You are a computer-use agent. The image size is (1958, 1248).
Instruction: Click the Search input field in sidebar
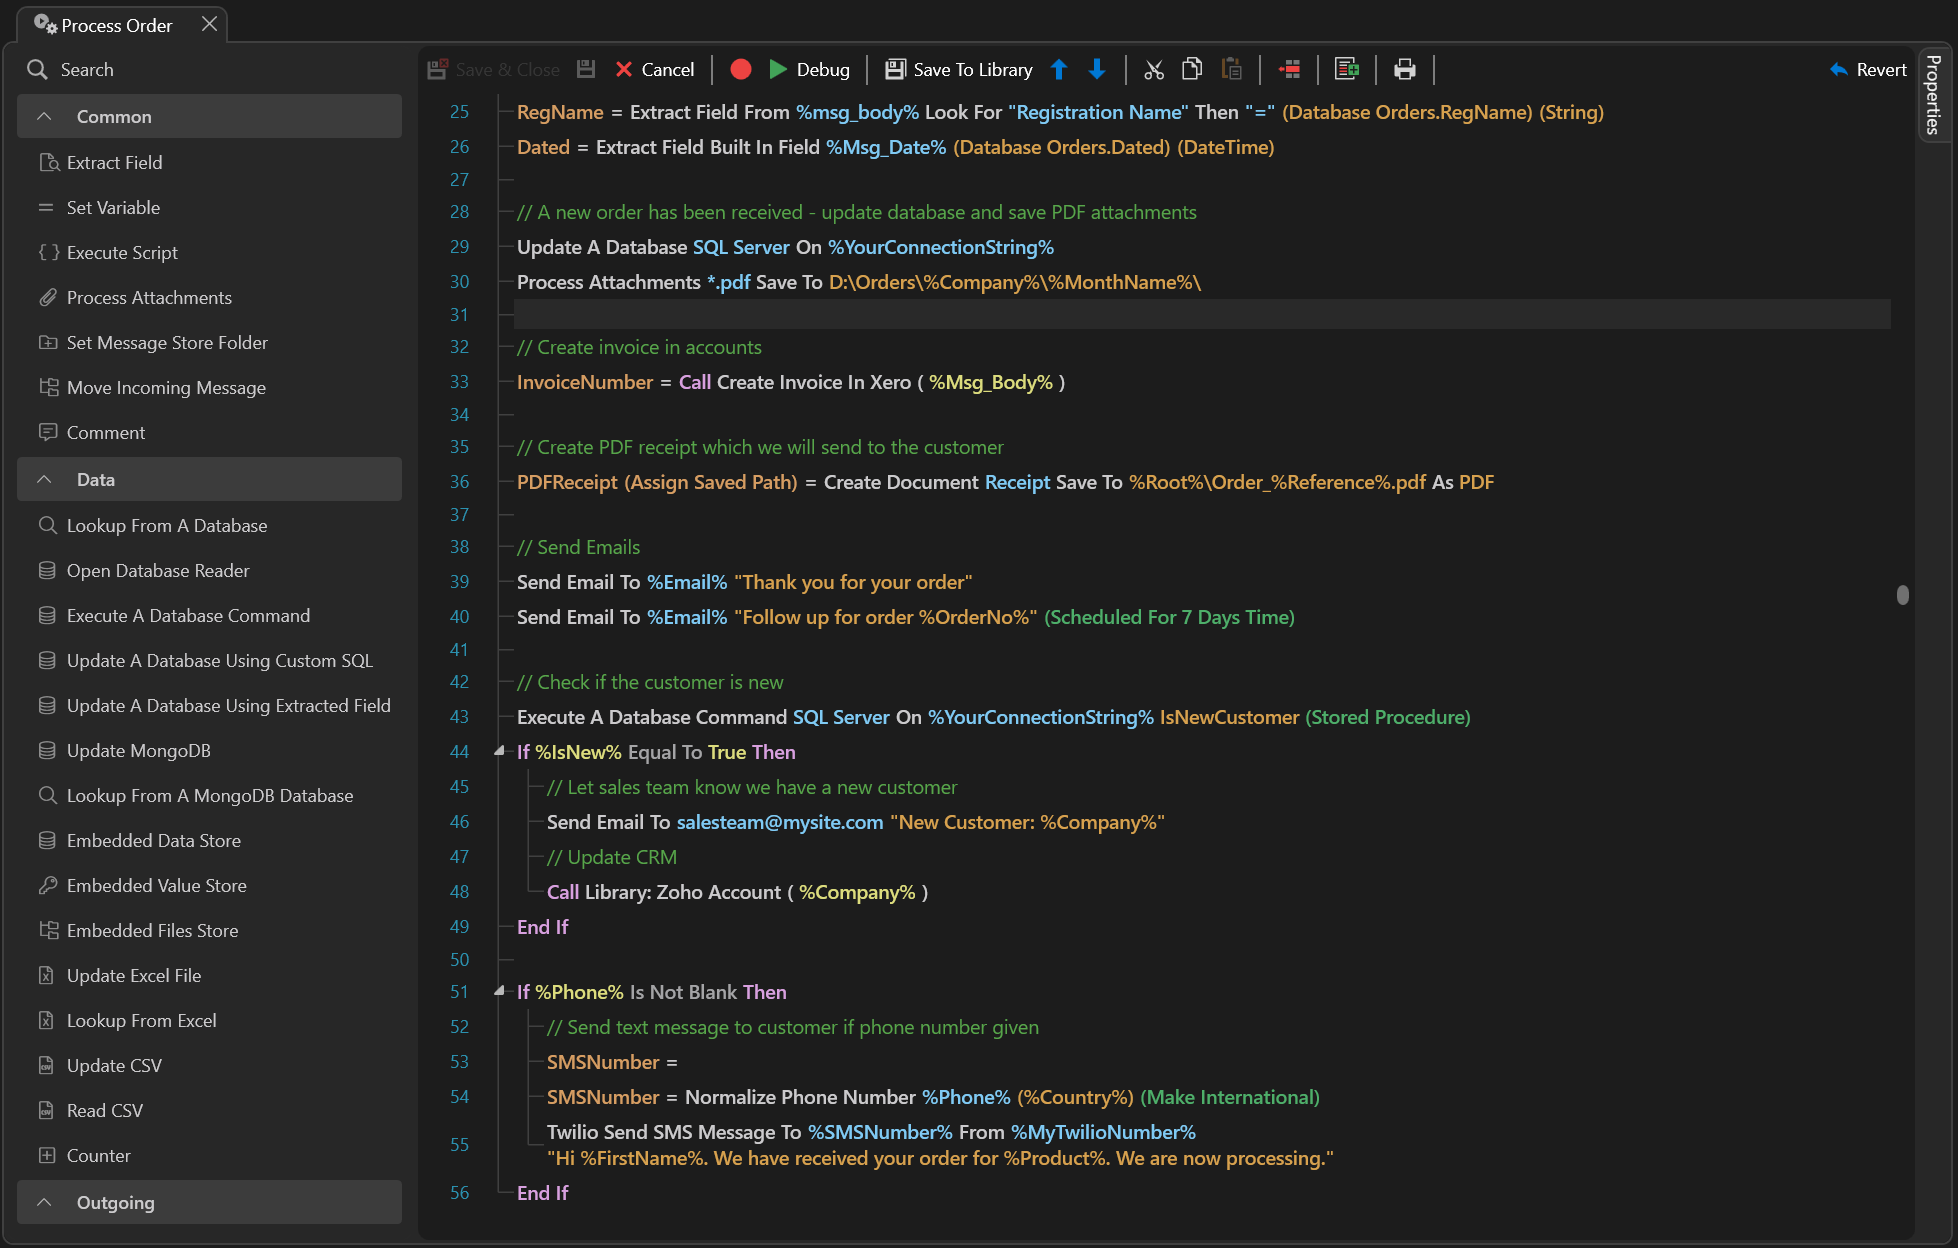208,69
